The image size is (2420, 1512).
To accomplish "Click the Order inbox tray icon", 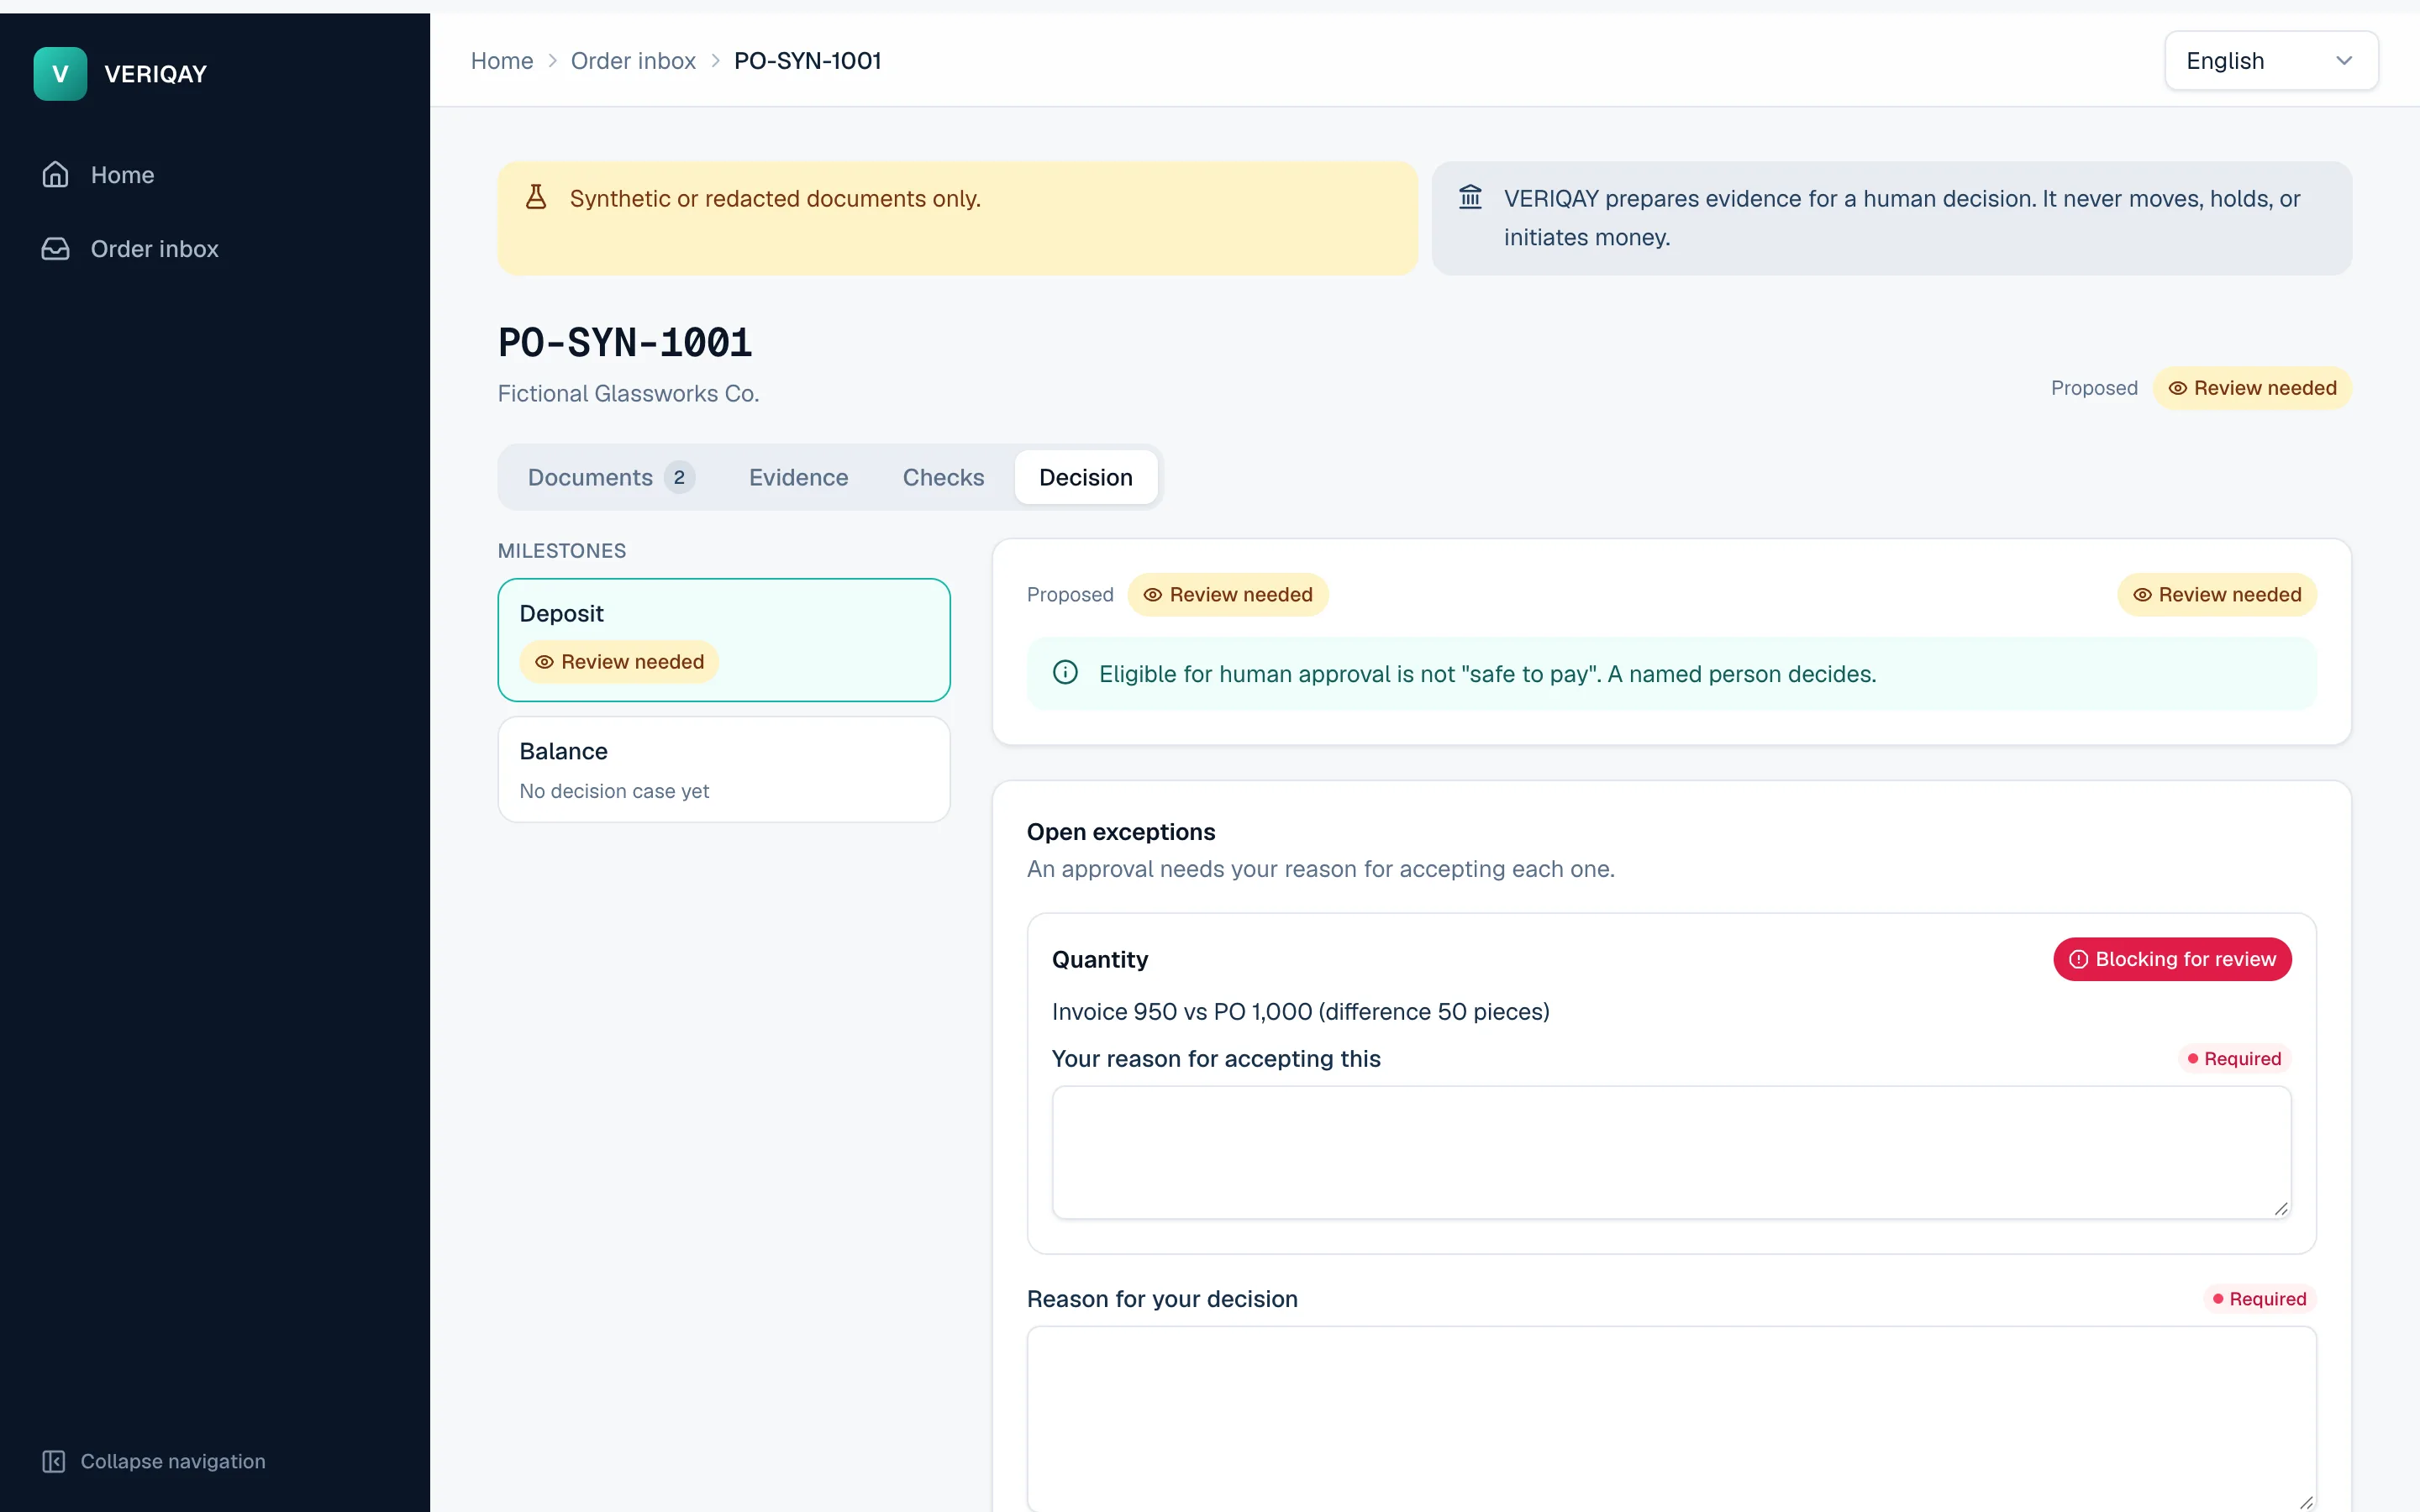I will click(55, 249).
